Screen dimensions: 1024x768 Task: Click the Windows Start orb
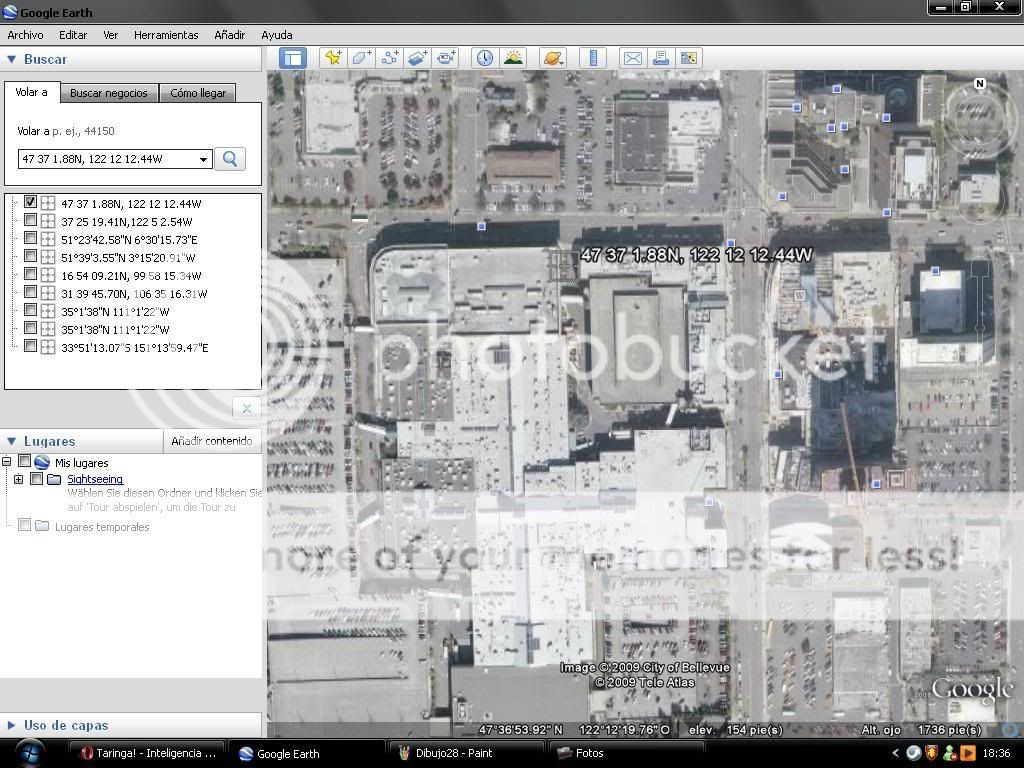click(28, 753)
